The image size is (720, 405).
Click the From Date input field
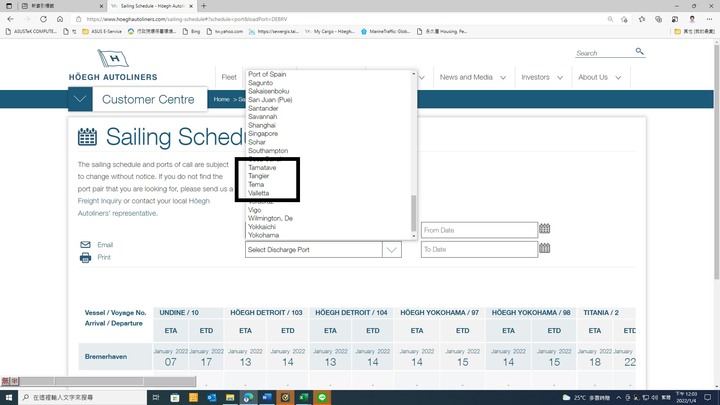click(479, 230)
